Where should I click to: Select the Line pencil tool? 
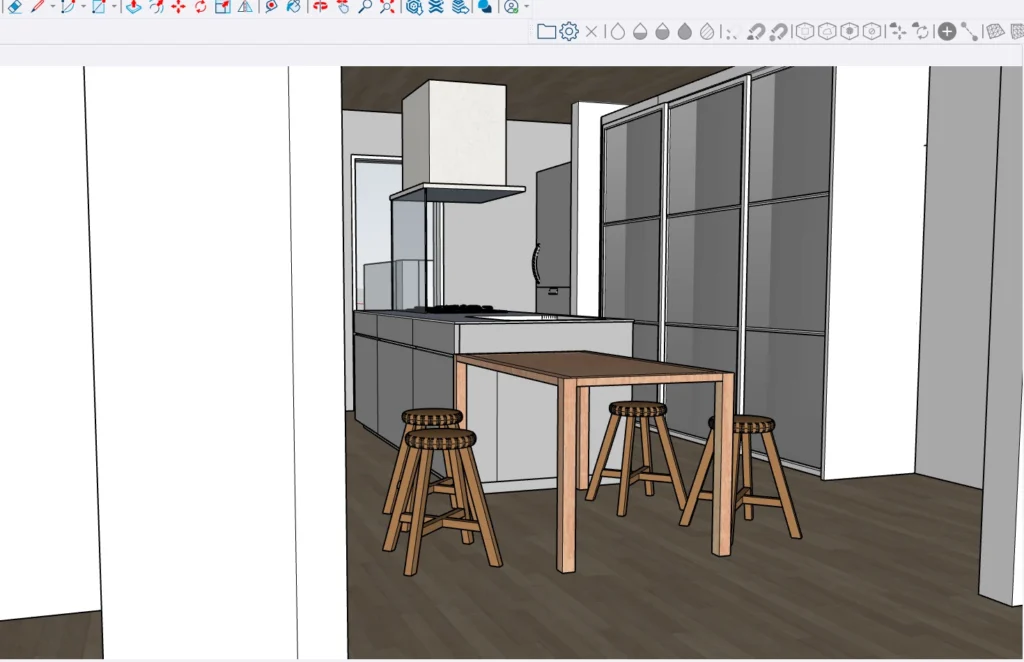(37, 7)
